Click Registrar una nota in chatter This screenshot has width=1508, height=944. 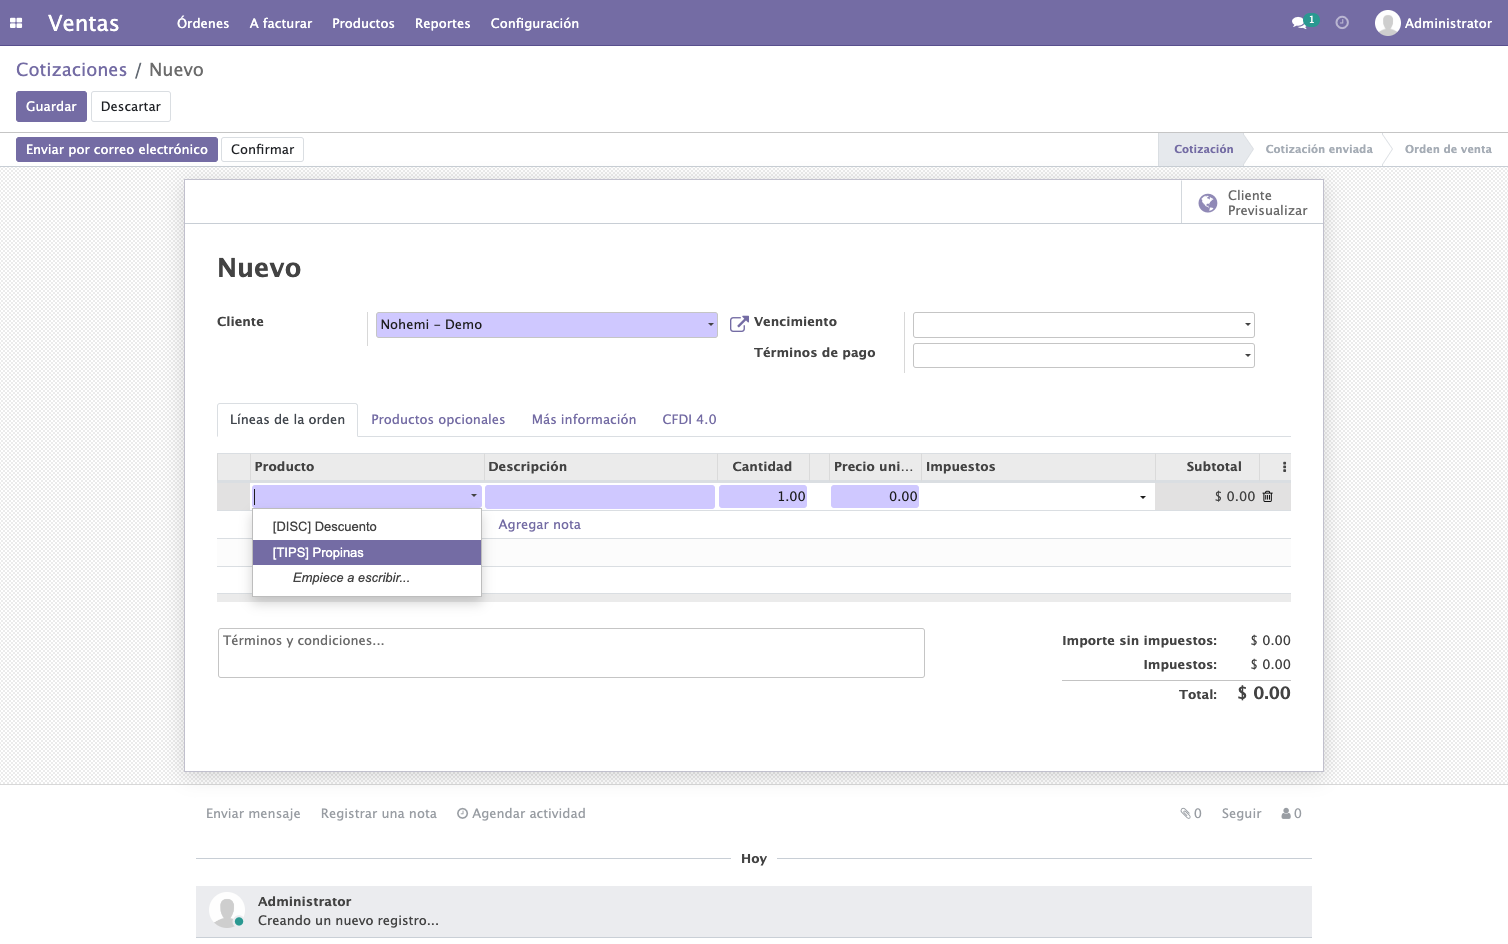click(379, 814)
